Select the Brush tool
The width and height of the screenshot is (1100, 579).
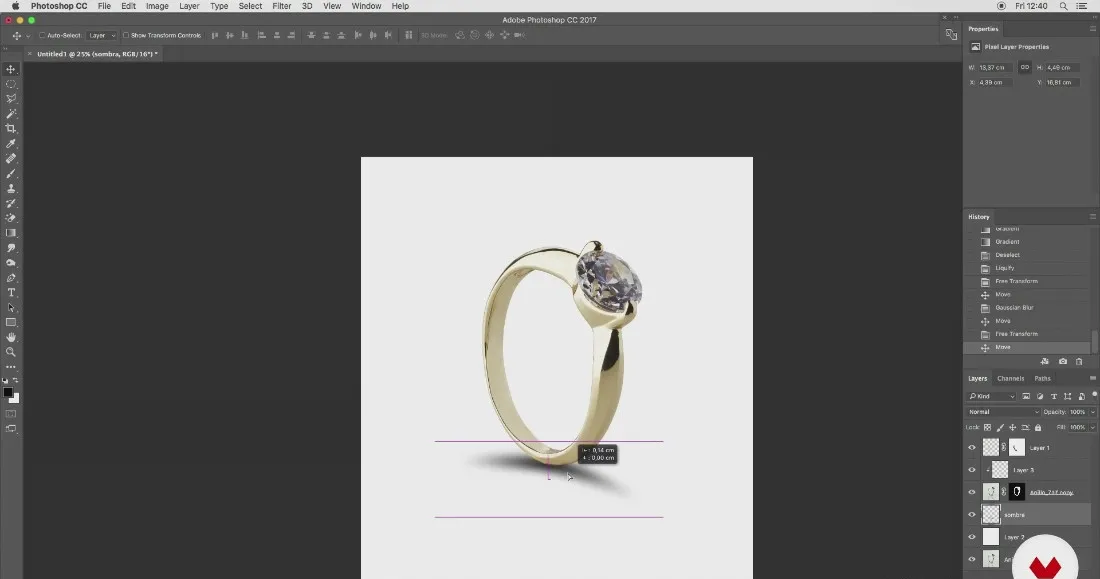11,173
